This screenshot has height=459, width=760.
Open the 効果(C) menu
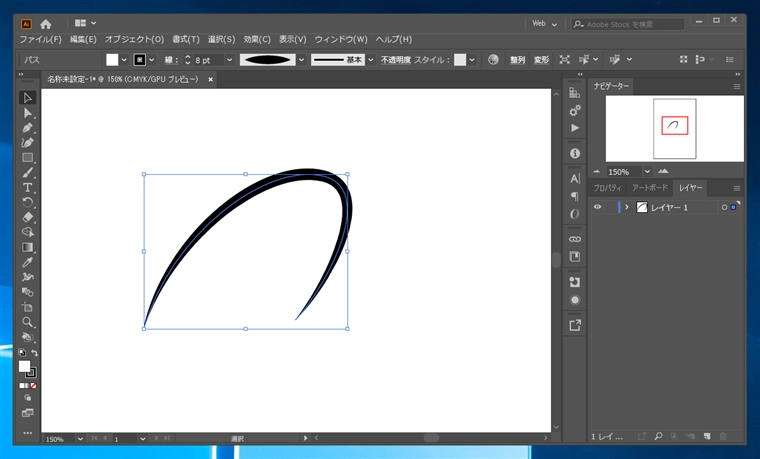coord(257,39)
